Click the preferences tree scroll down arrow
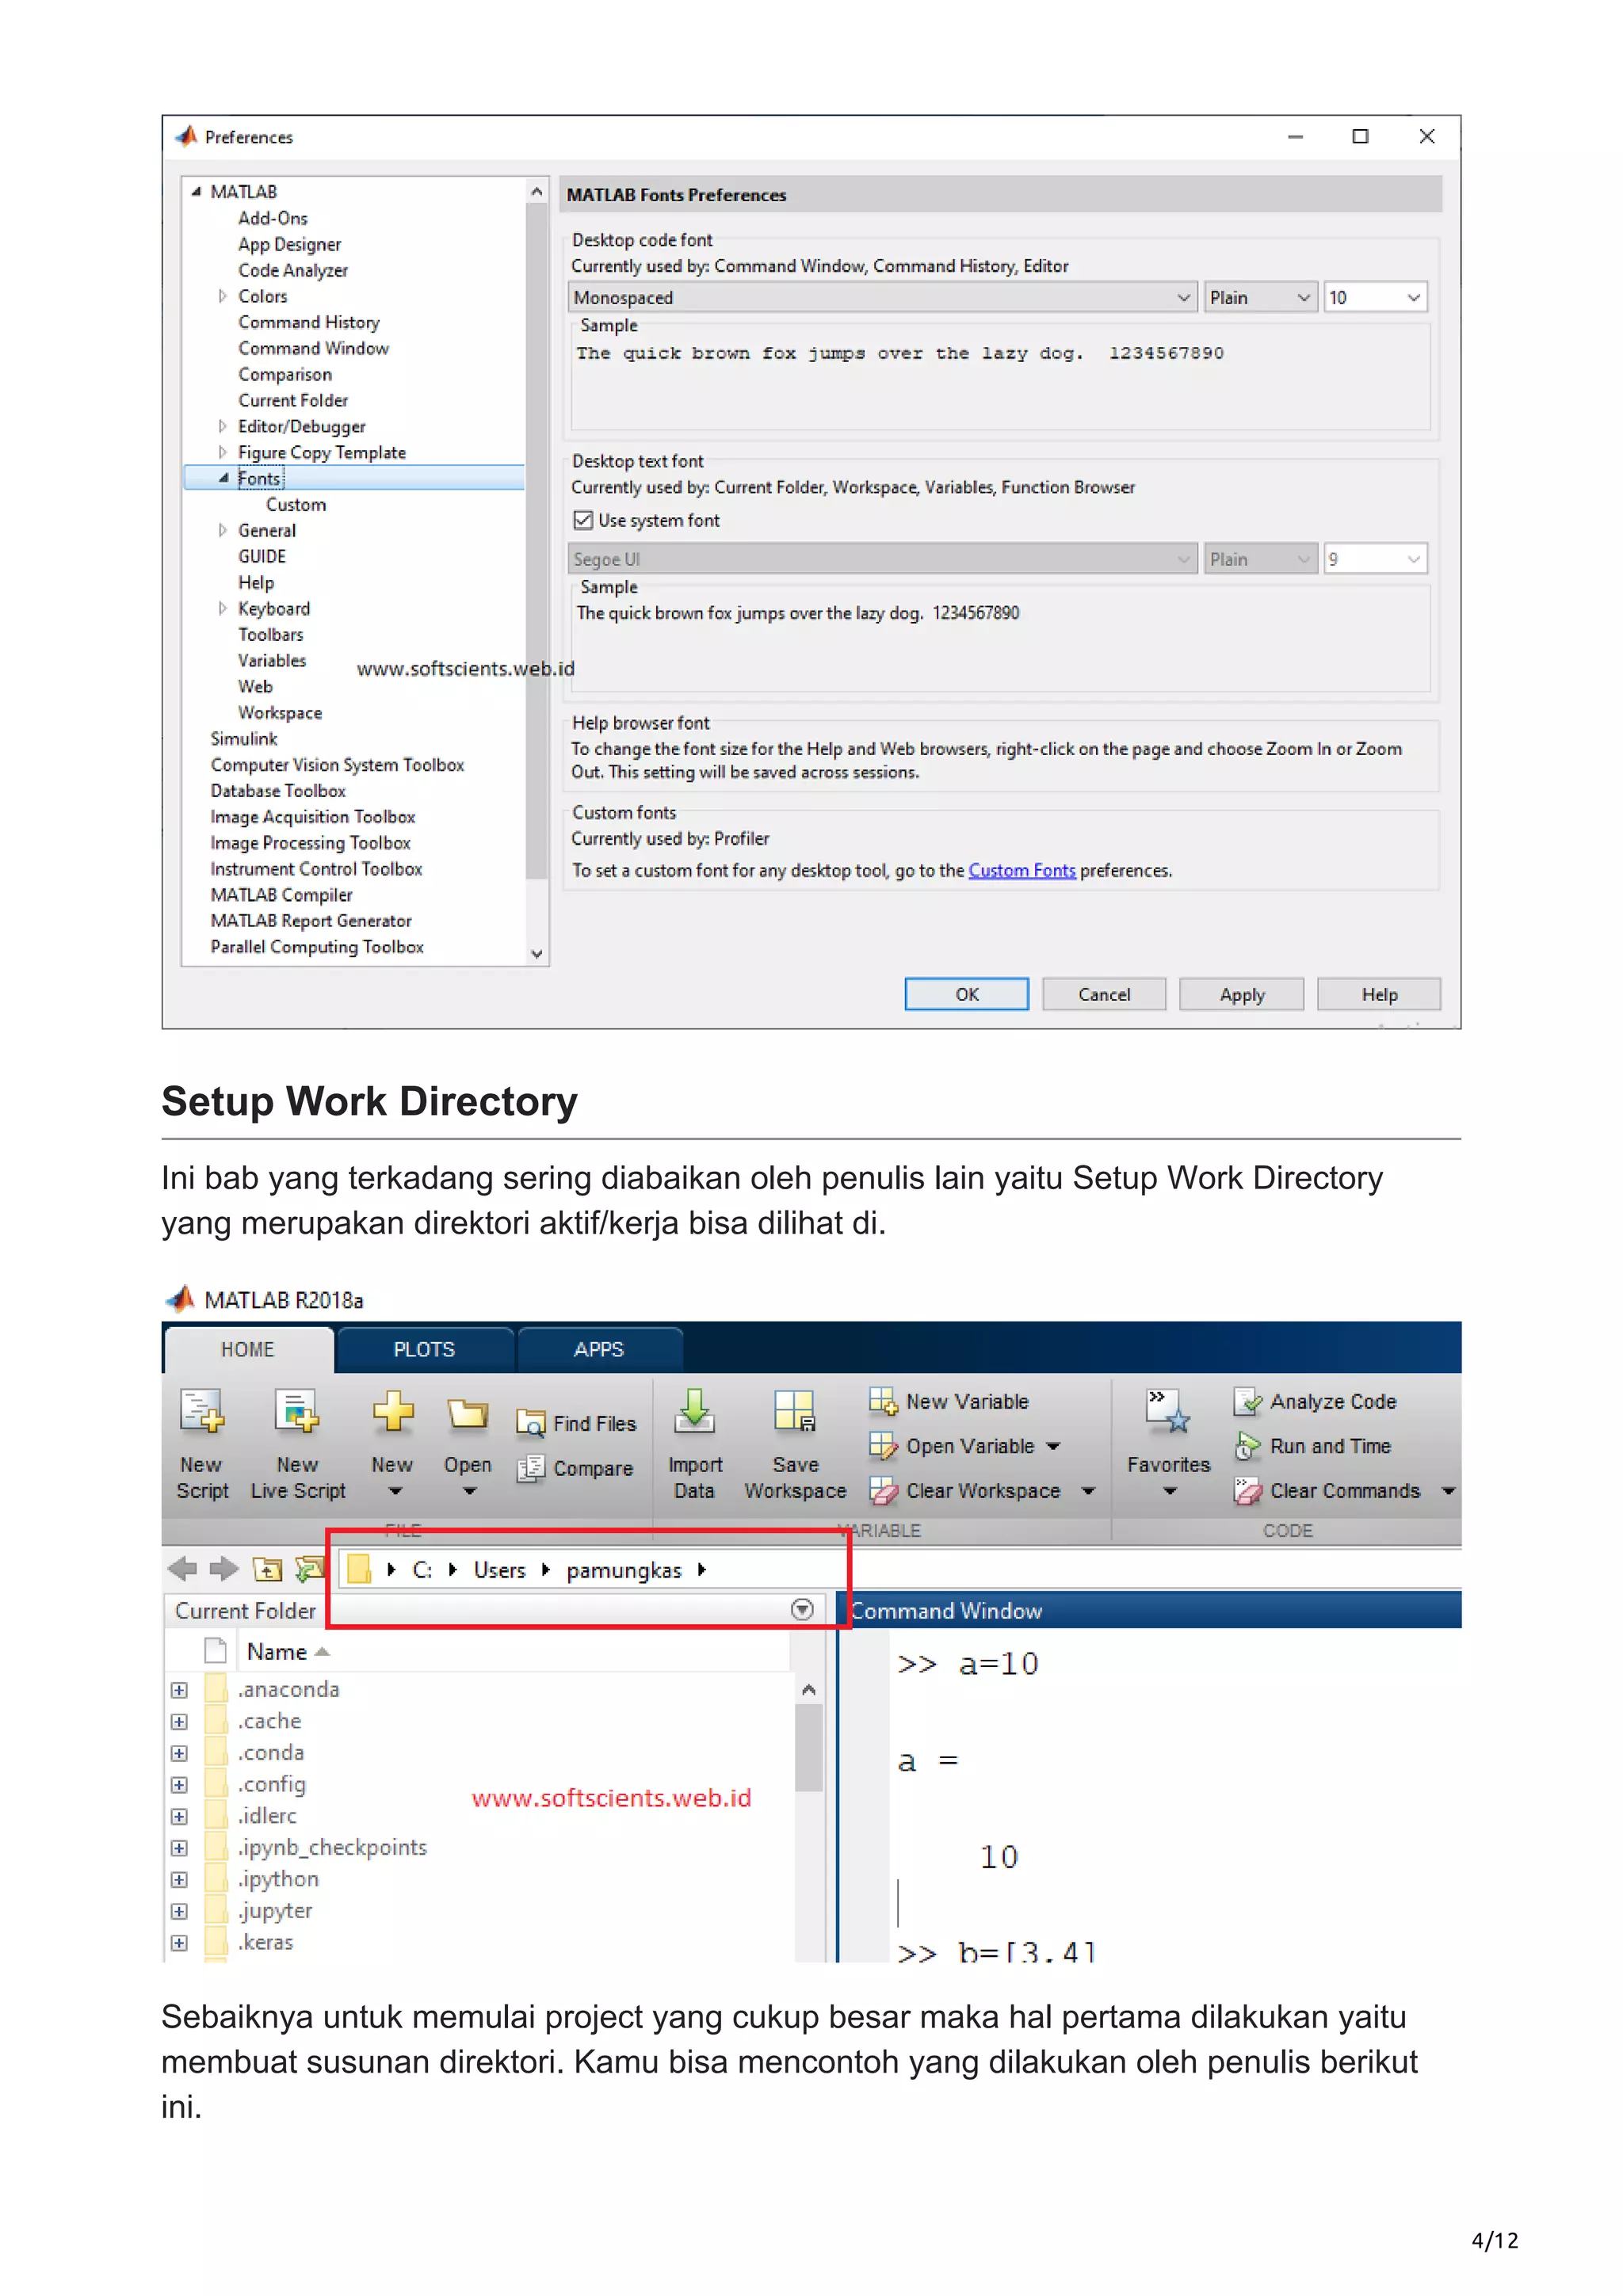The width and height of the screenshot is (1623, 2296). coord(537,954)
